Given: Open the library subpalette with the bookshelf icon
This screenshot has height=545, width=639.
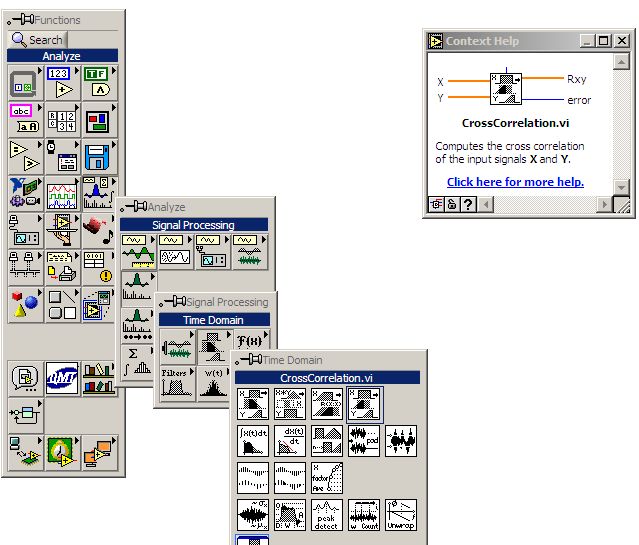Looking at the screenshot, I should coord(99,379).
